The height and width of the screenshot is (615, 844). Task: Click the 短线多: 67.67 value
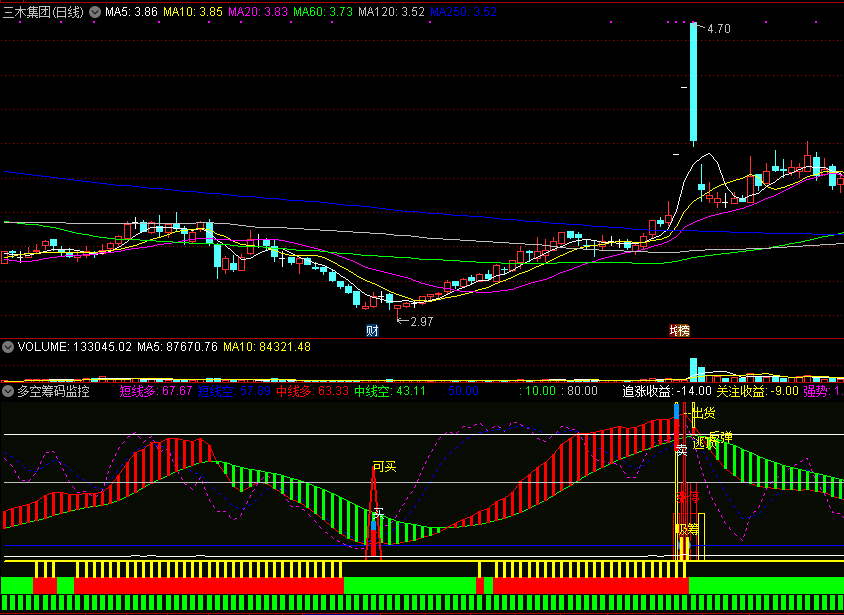(156, 391)
